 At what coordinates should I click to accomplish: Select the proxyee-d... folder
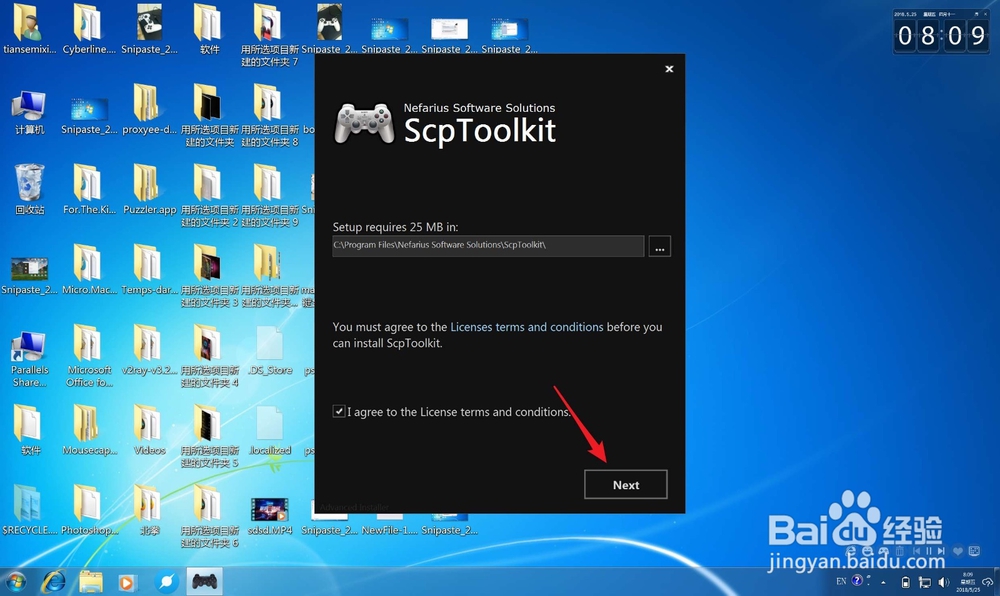pos(149,110)
